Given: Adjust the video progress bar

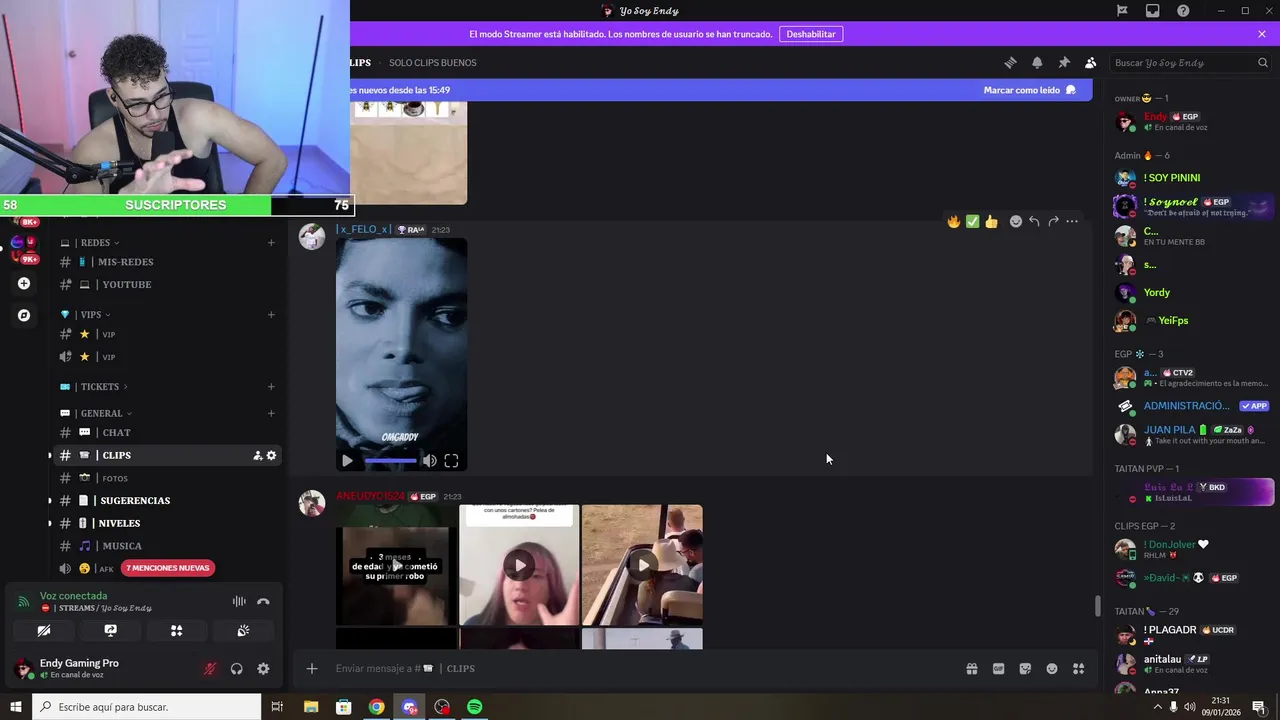Looking at the screenshot, I should [390, 461].
